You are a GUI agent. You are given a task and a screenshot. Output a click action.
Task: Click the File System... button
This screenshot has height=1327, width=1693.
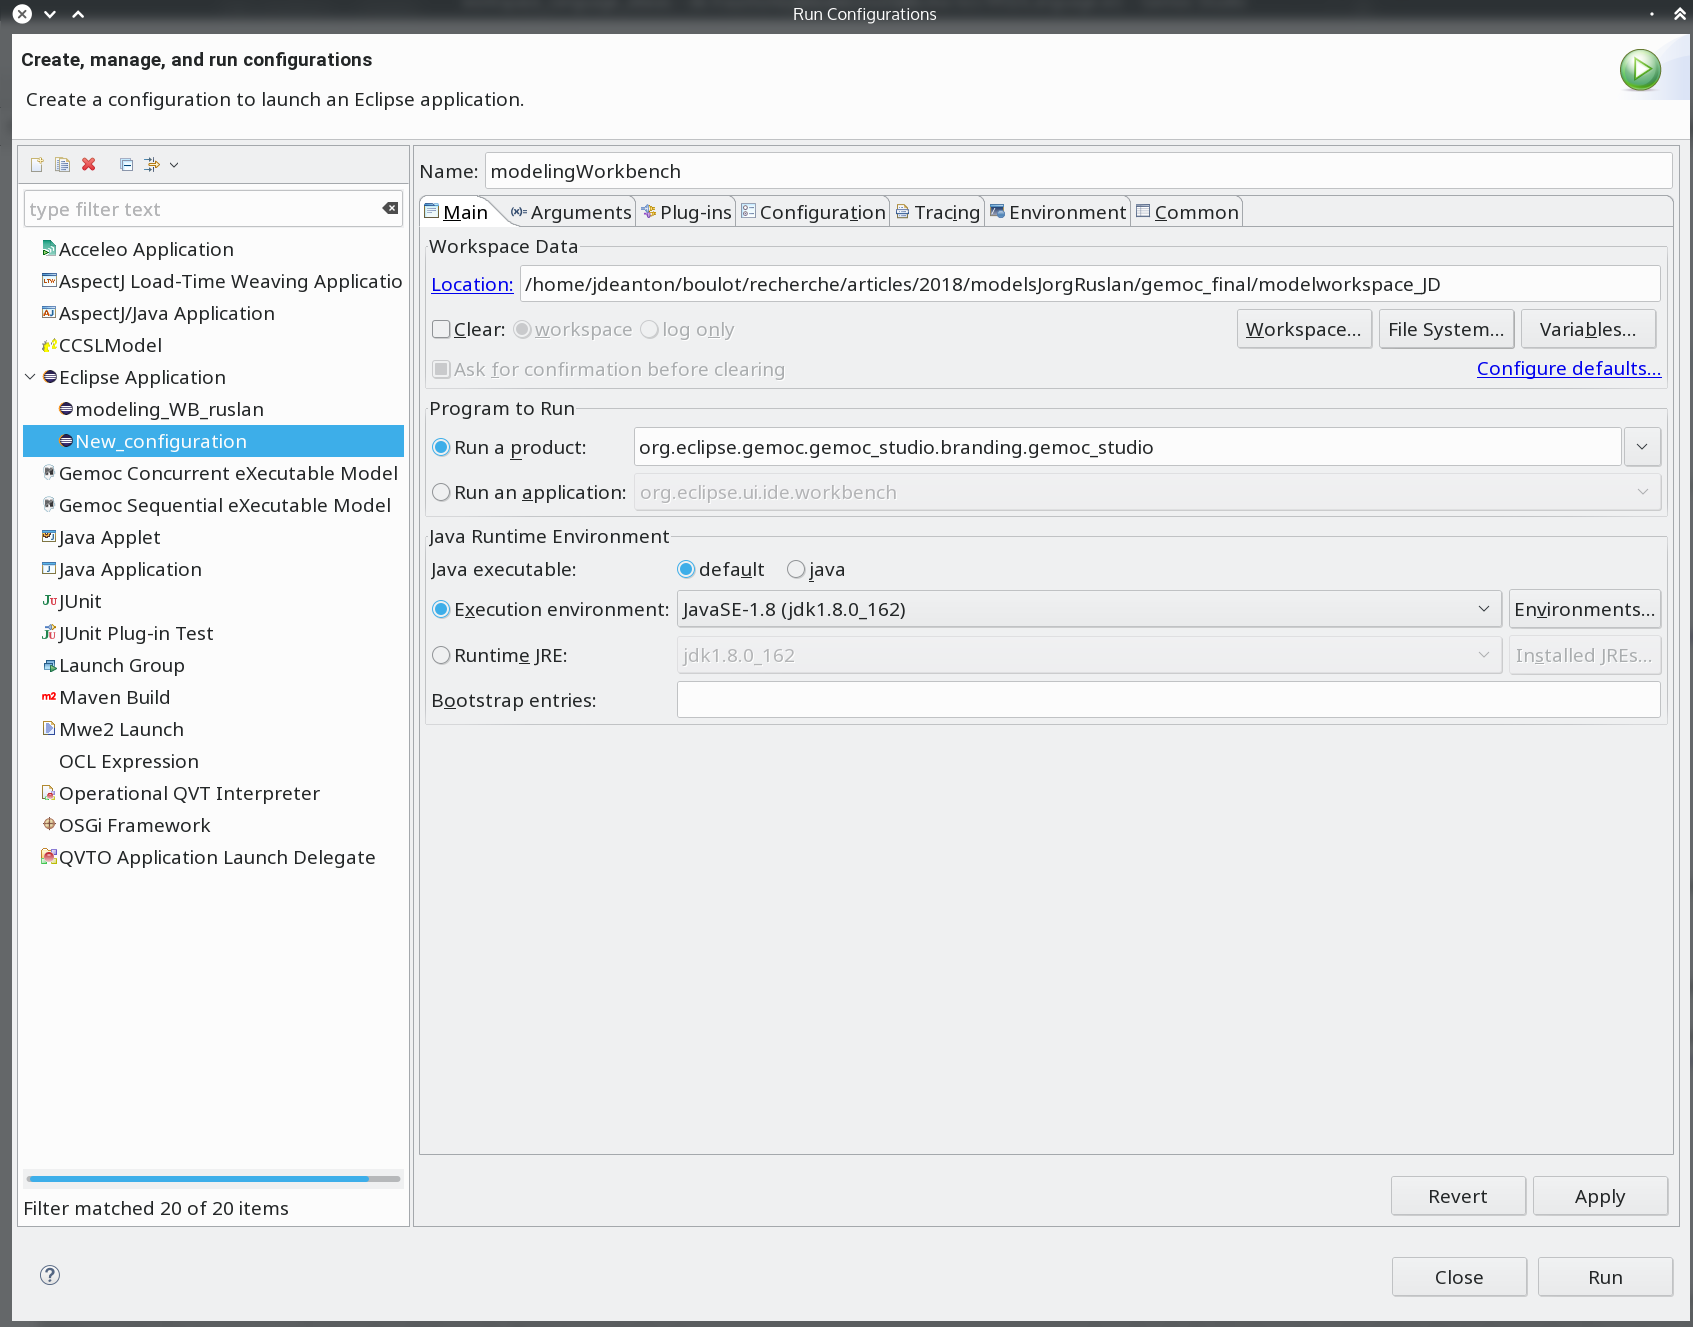coord(1446,329)
